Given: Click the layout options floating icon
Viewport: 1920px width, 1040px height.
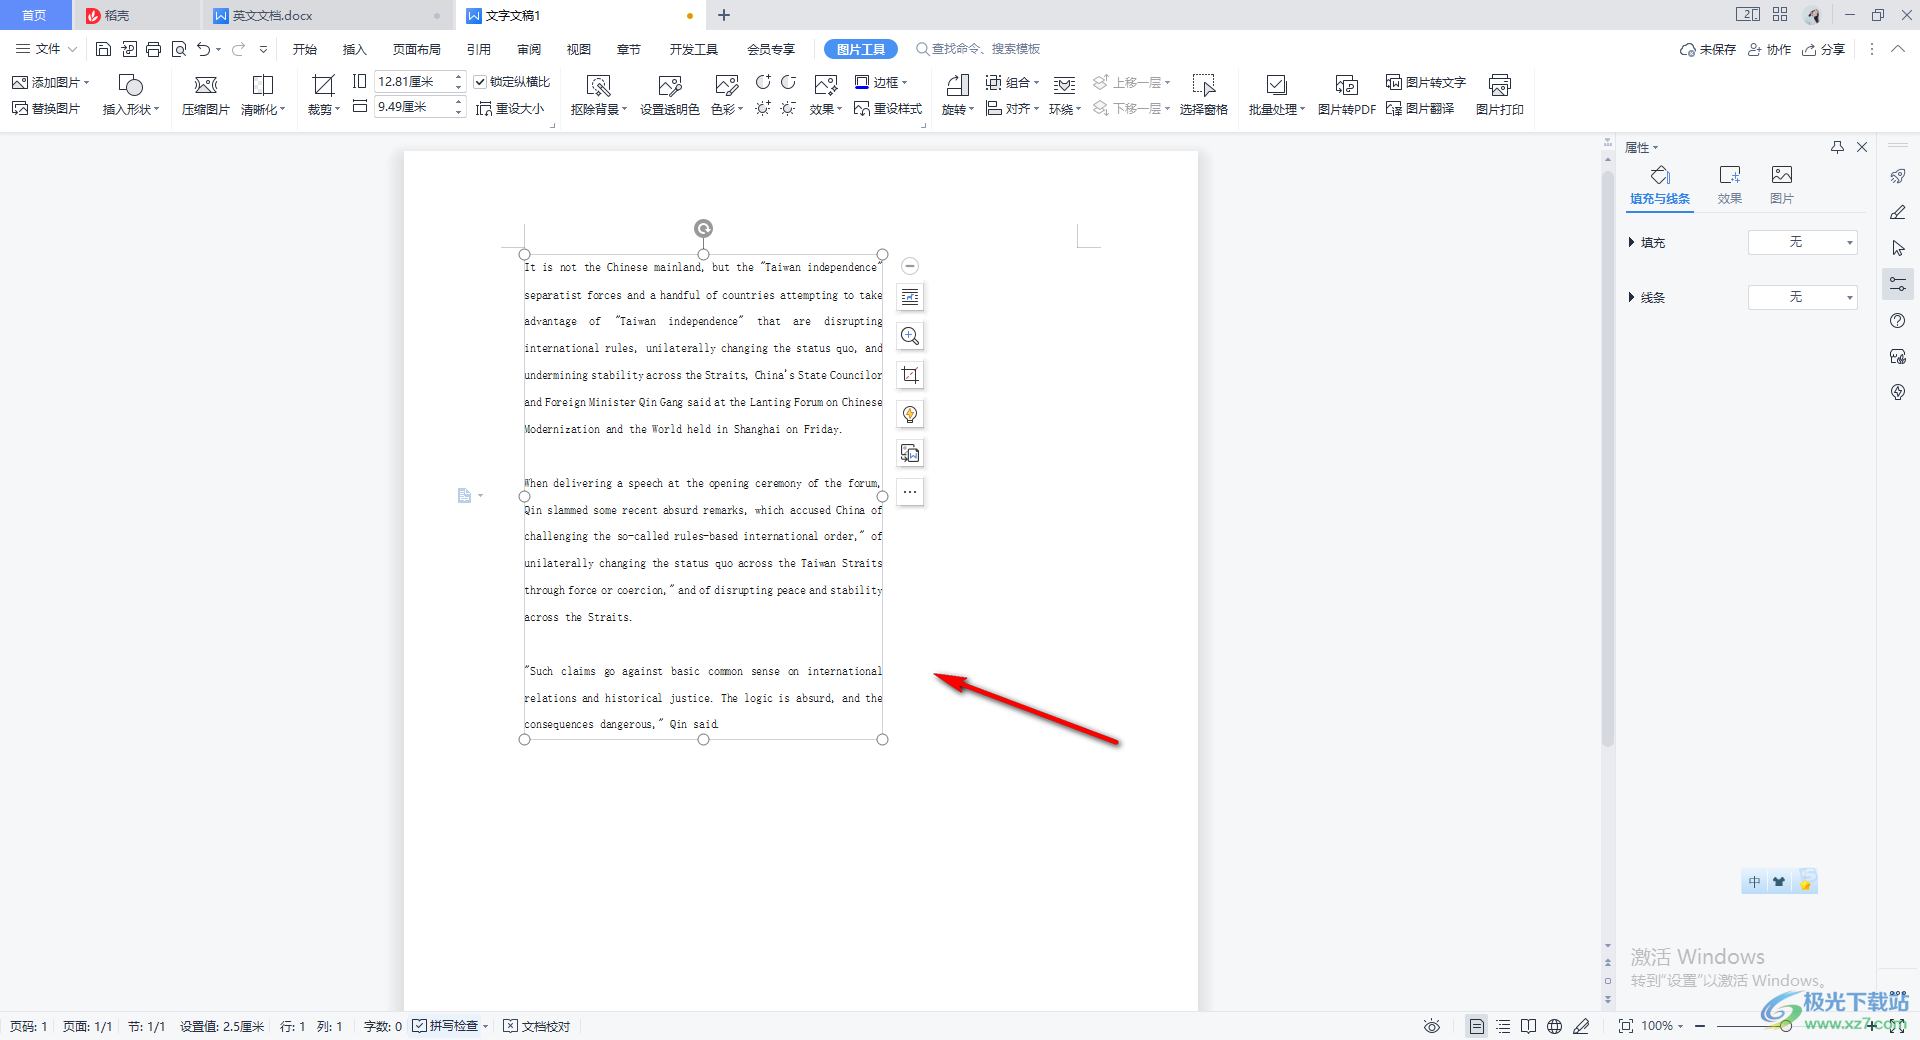Looking at the screenshot, I should tap(910, 297).
